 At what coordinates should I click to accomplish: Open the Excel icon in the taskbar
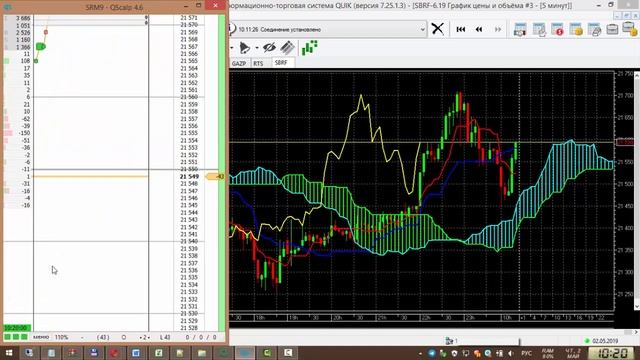(159, 353)
